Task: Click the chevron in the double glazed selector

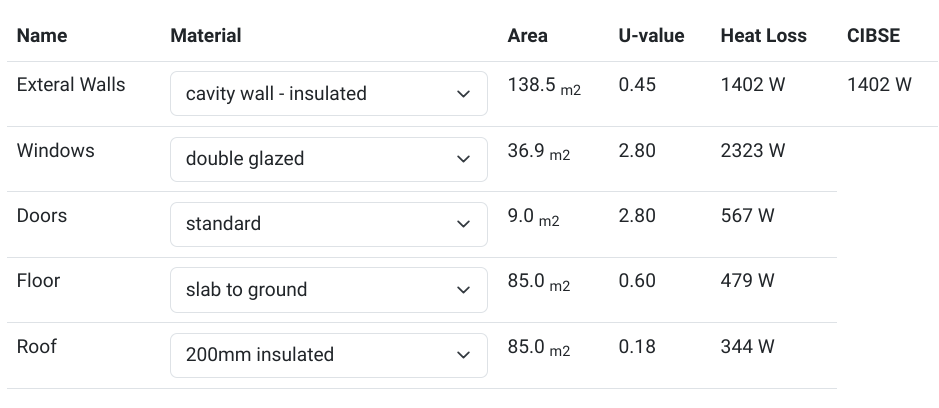Action: pyautogui.click(x=463, y=159)
